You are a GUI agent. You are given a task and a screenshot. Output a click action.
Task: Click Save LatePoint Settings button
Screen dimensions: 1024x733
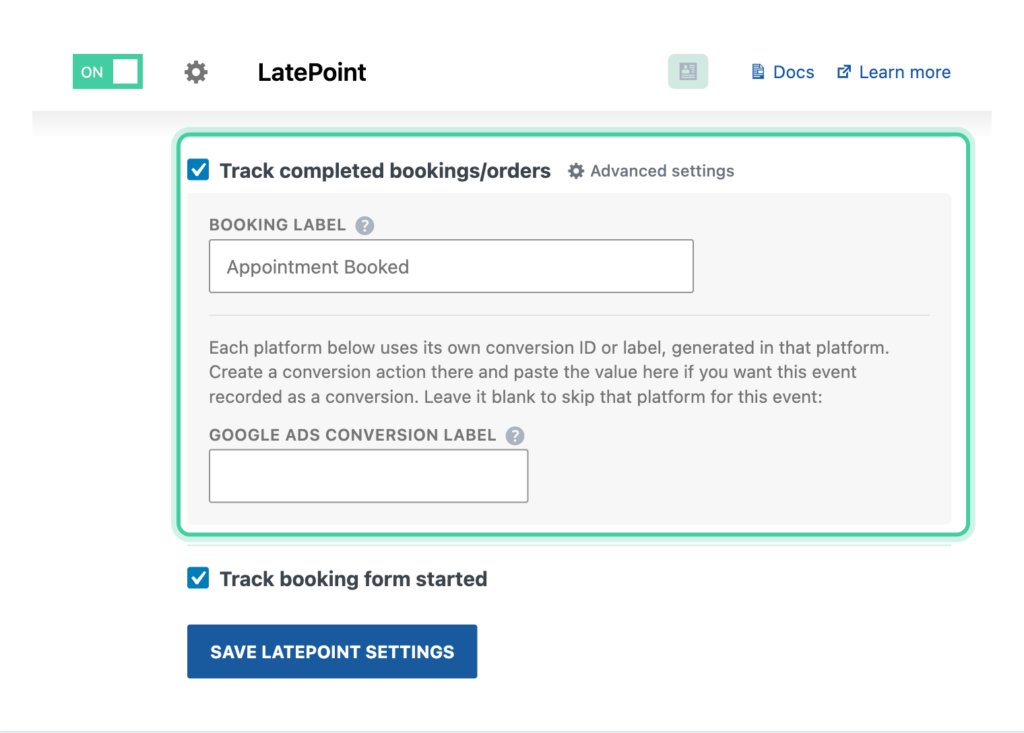pos(332,651)
